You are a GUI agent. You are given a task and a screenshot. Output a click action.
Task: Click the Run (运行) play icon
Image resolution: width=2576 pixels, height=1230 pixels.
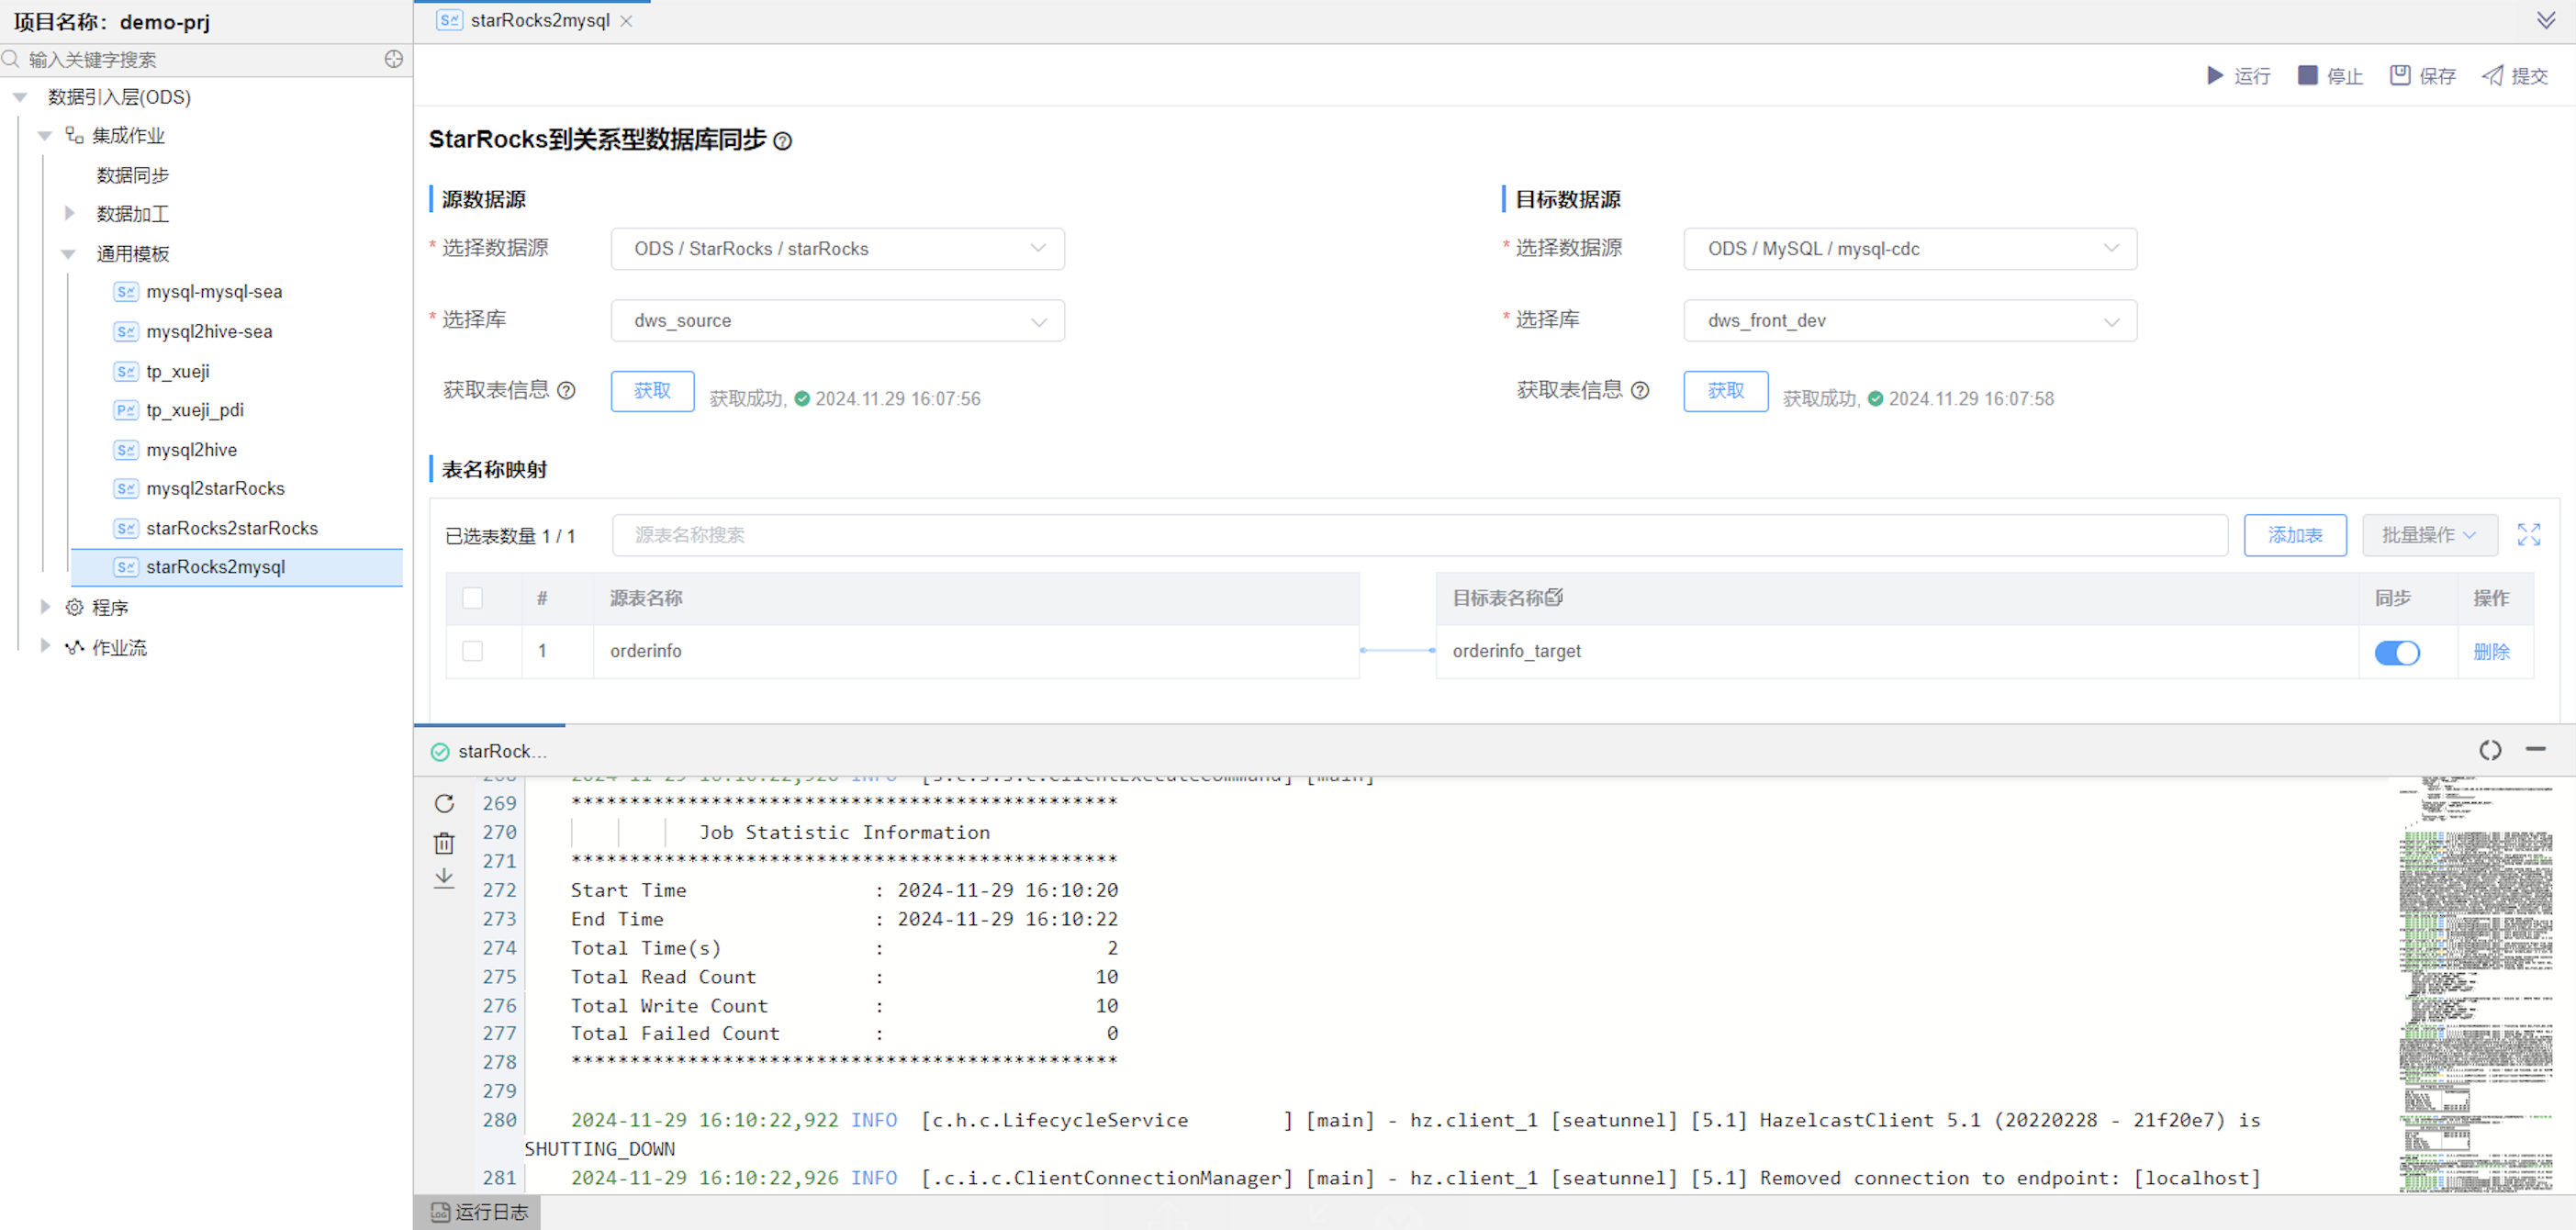tap(2215, 76)
